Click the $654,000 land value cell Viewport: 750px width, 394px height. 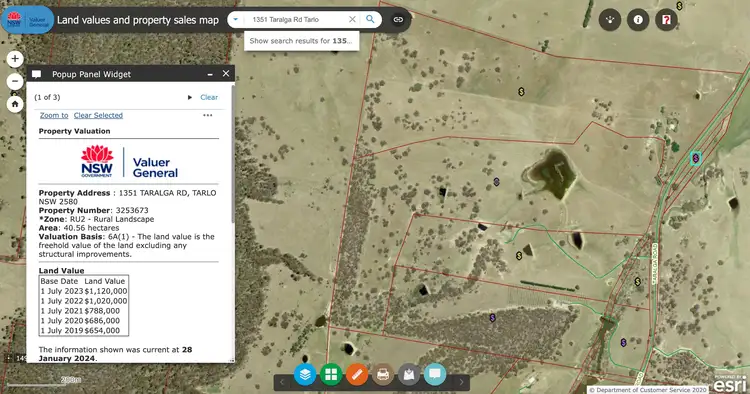(102, 330)
